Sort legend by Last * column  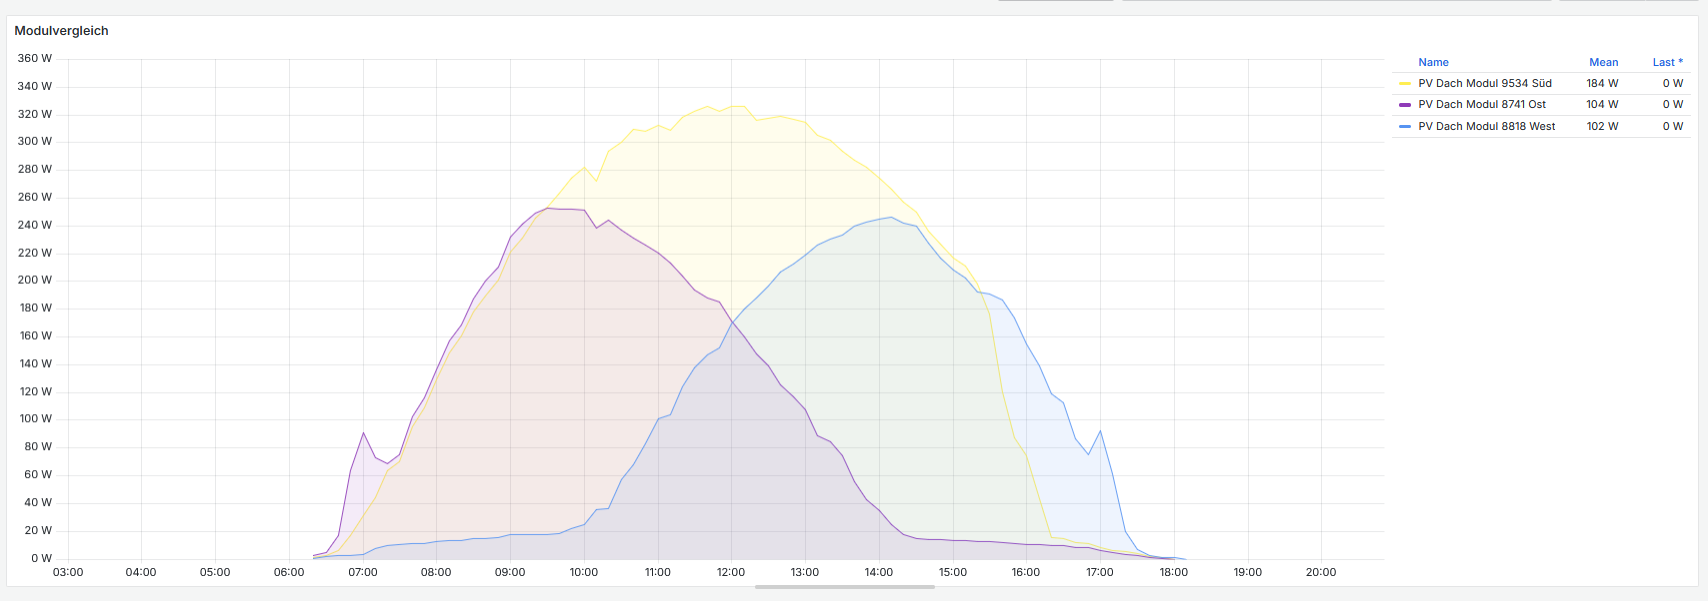coord(1667,62)
